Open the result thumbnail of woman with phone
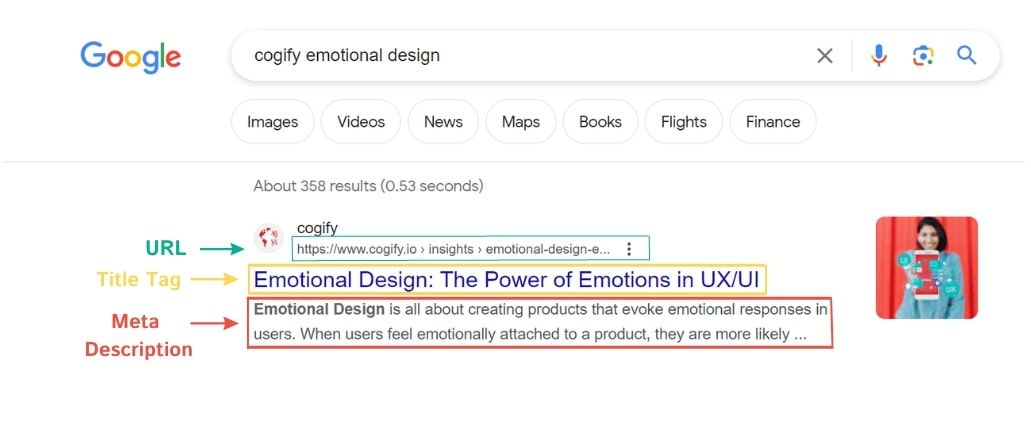Image resolution: width=1031 pixels, height=422 pixels. (926, 268)
